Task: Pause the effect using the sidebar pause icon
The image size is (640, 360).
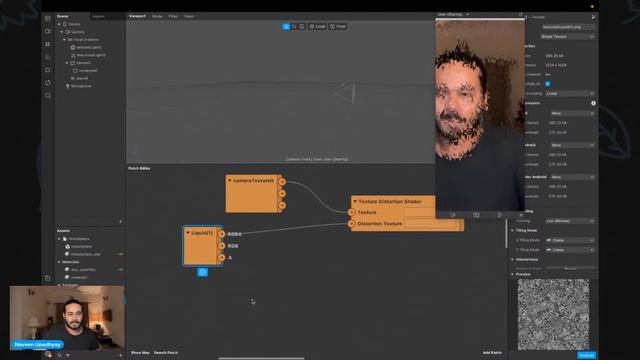Action: 48,44
